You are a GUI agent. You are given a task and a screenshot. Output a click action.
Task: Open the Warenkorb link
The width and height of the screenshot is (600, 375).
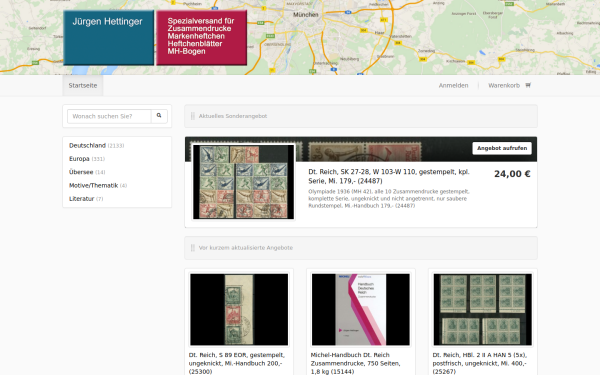pos(504,85)
